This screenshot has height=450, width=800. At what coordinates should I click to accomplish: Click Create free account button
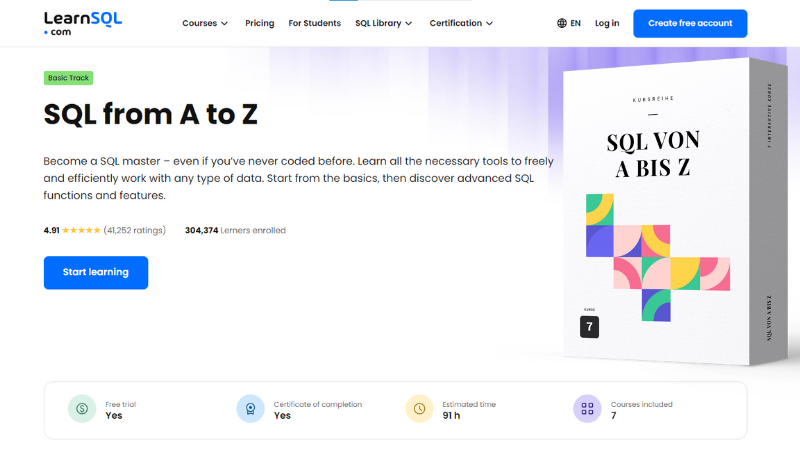pos(690,23)
